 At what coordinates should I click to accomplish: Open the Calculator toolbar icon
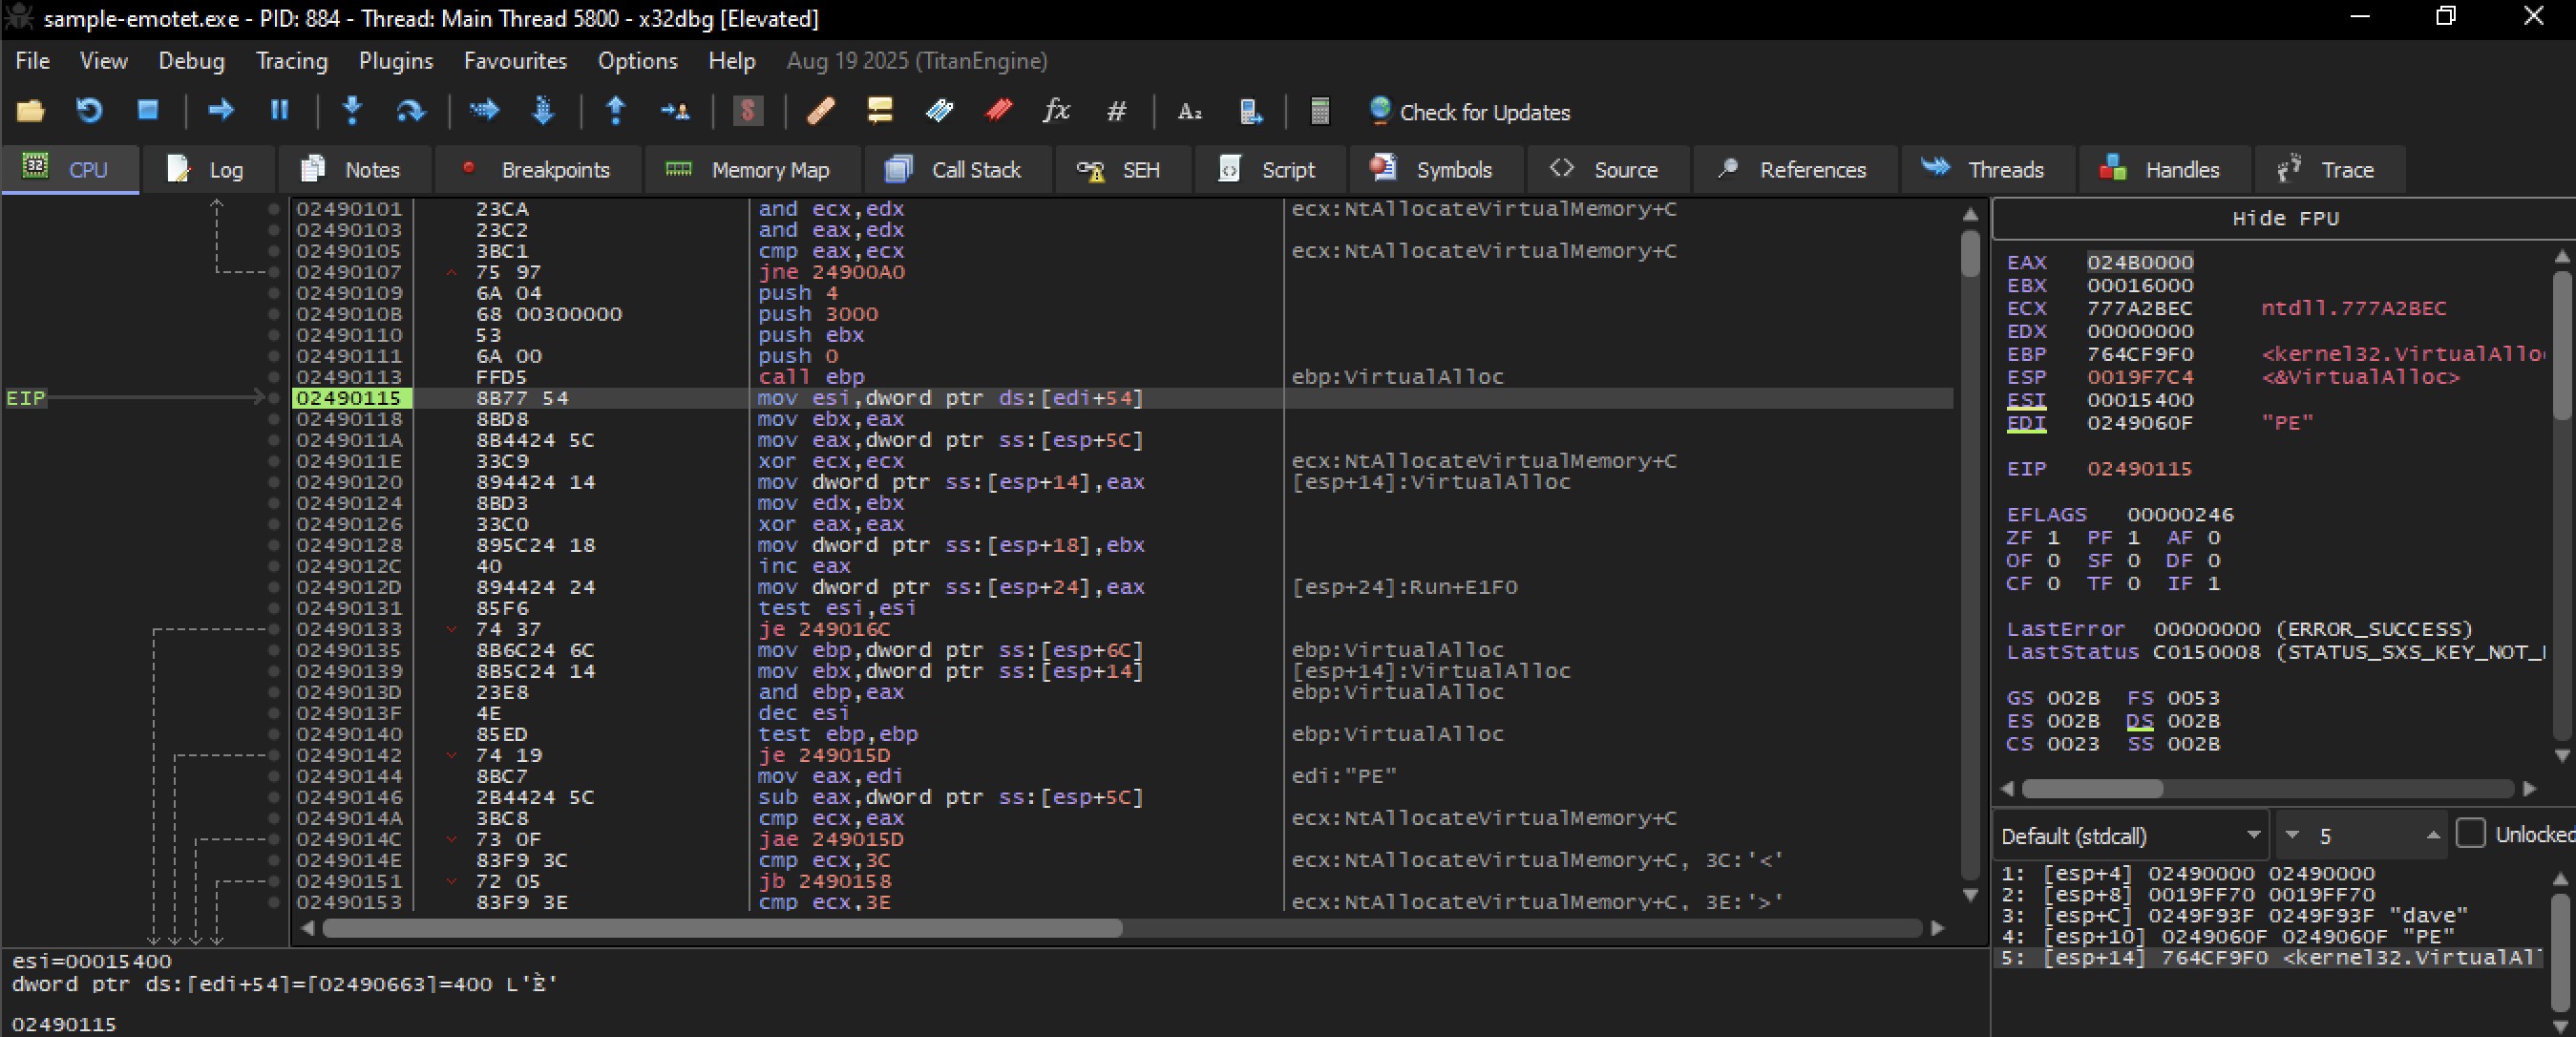coord(1320,111)
